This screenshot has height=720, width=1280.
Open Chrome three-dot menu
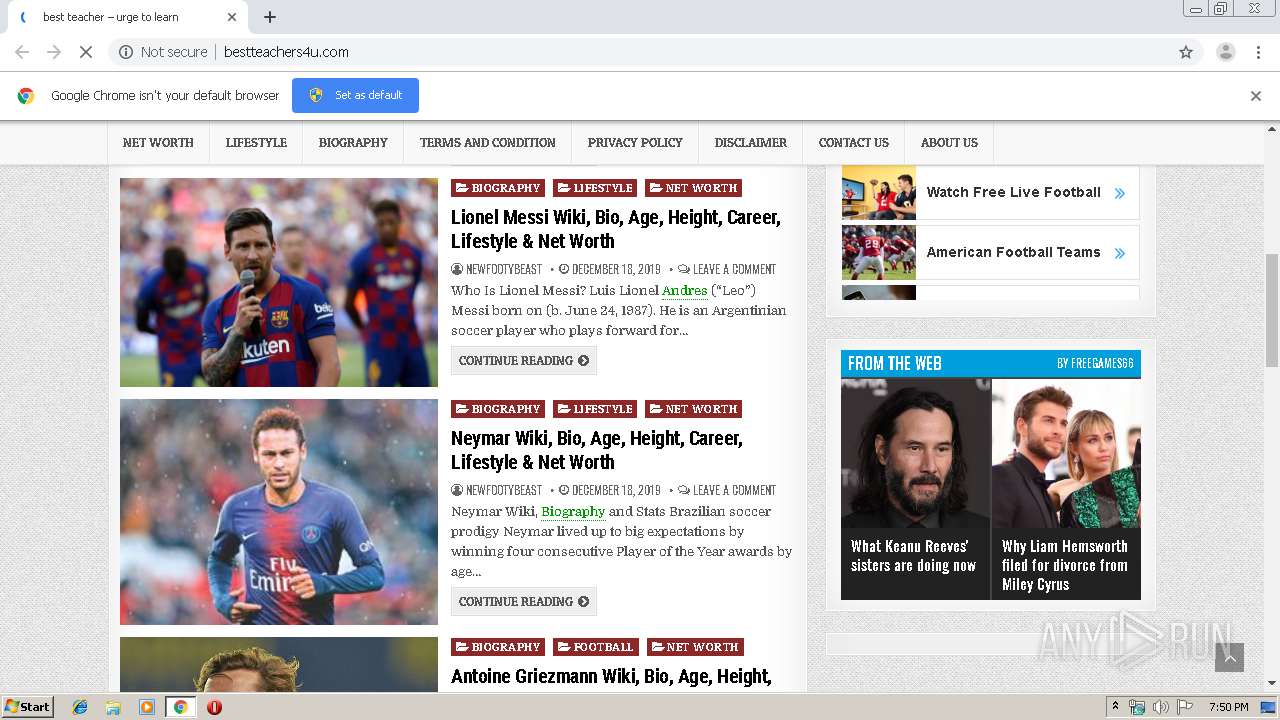1258,52
